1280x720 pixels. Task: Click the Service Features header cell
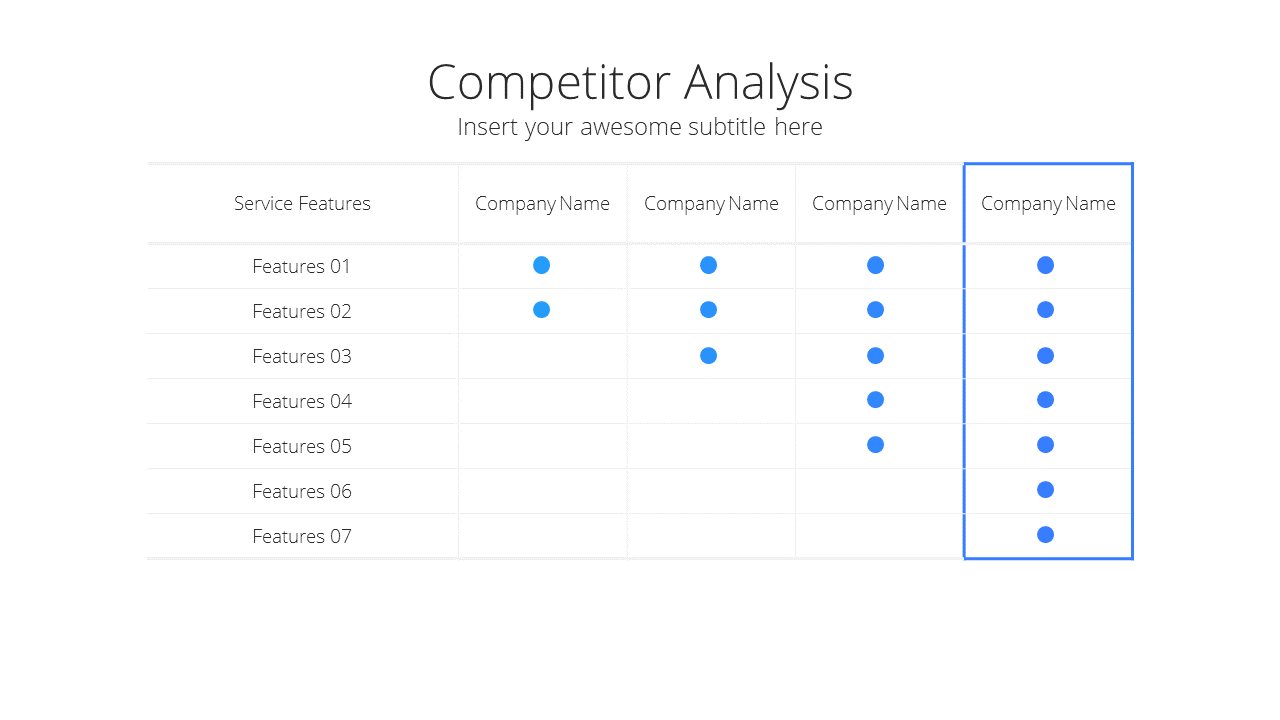(302, 203)
